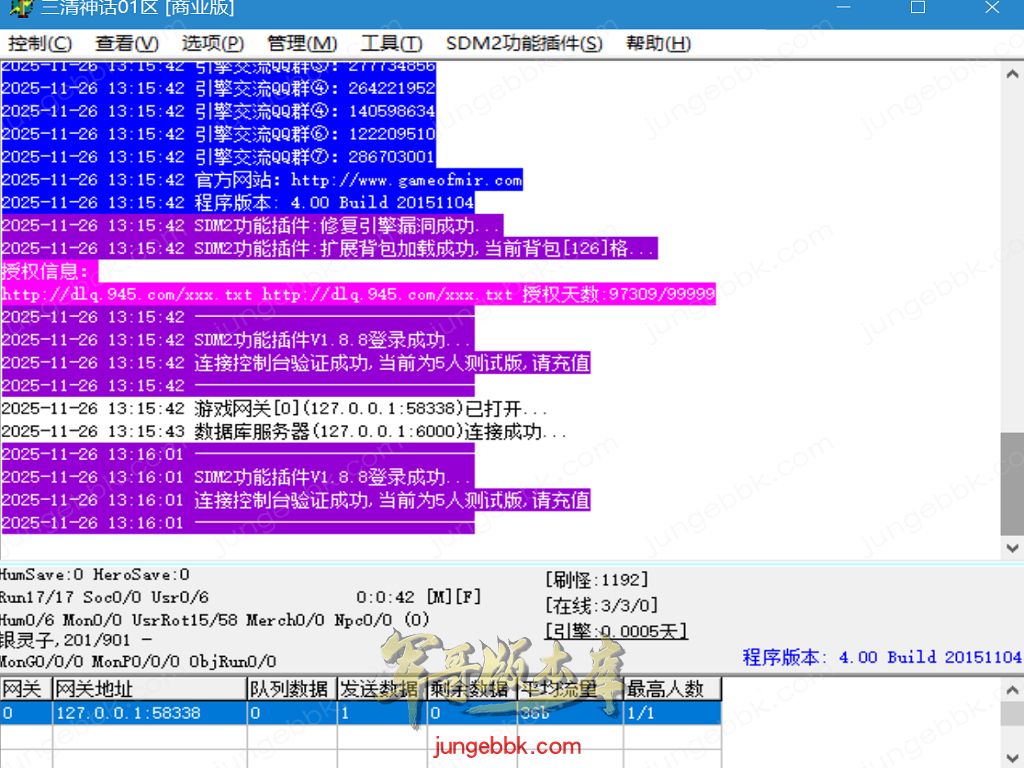Image resolution: width=1024 pixels, height=768 pixels.
Task: Maximize the 三清神话01区 window
Action: [x=917, y=8]
